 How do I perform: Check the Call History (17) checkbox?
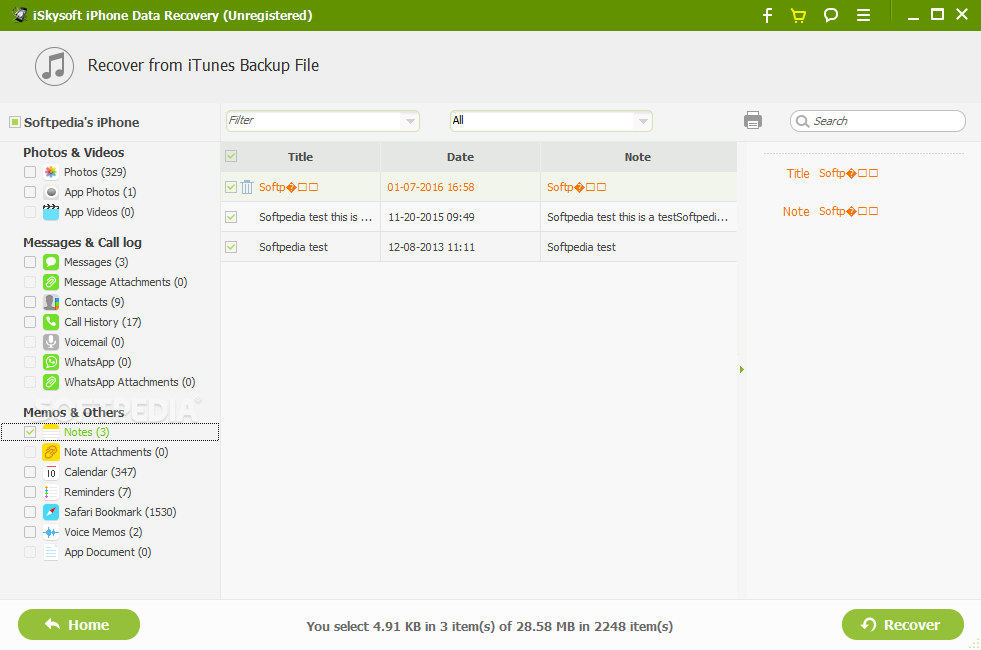click(x=29, y=322)
